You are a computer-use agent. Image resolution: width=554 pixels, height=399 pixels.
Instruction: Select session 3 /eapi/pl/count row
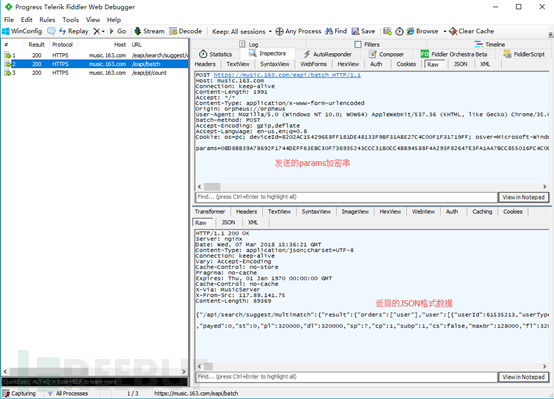click(x=95, y=73)
